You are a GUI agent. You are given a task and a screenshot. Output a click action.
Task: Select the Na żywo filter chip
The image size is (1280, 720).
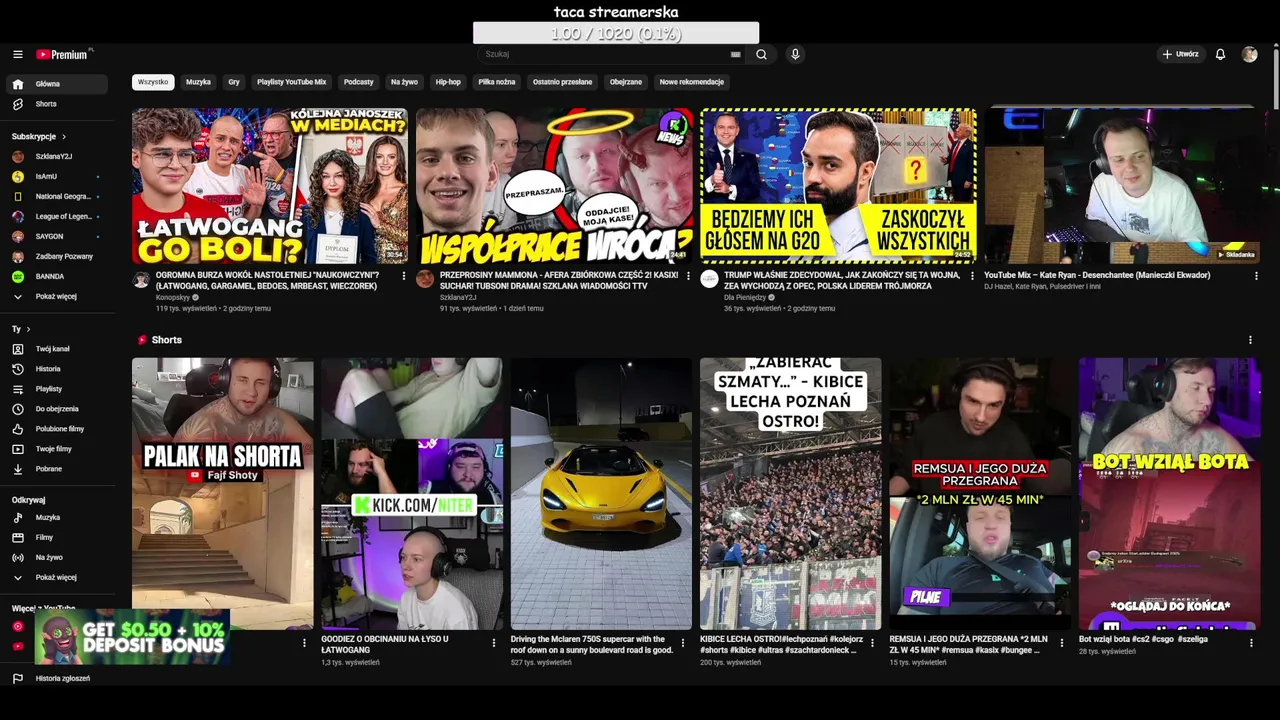click(x=404, y=82)
